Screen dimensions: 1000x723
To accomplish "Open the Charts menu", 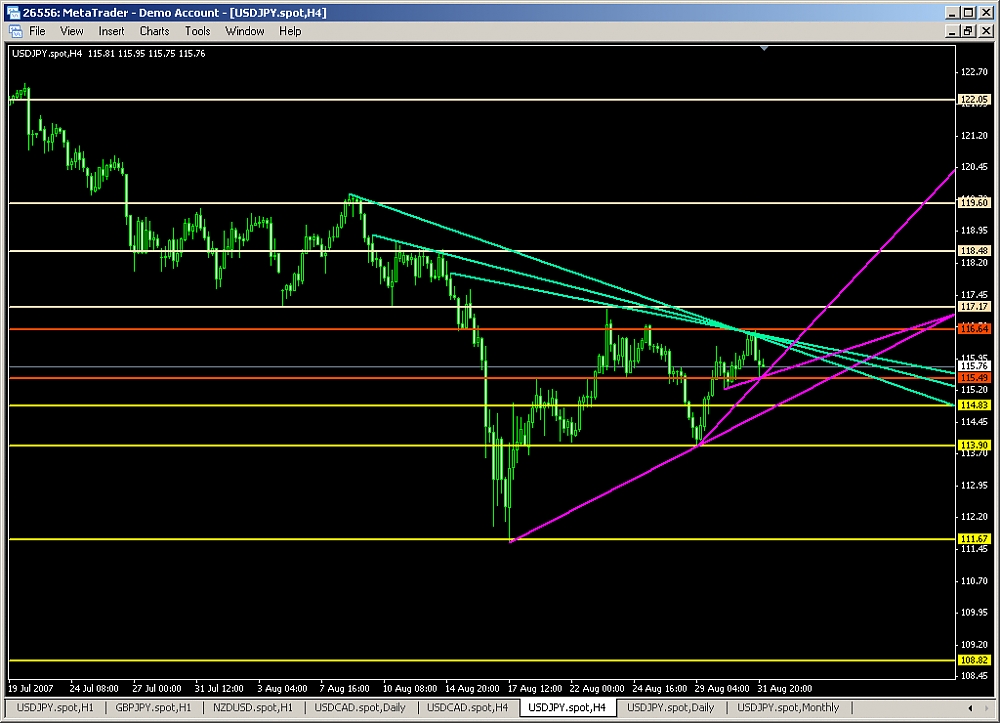I will (x=154, y=31).
